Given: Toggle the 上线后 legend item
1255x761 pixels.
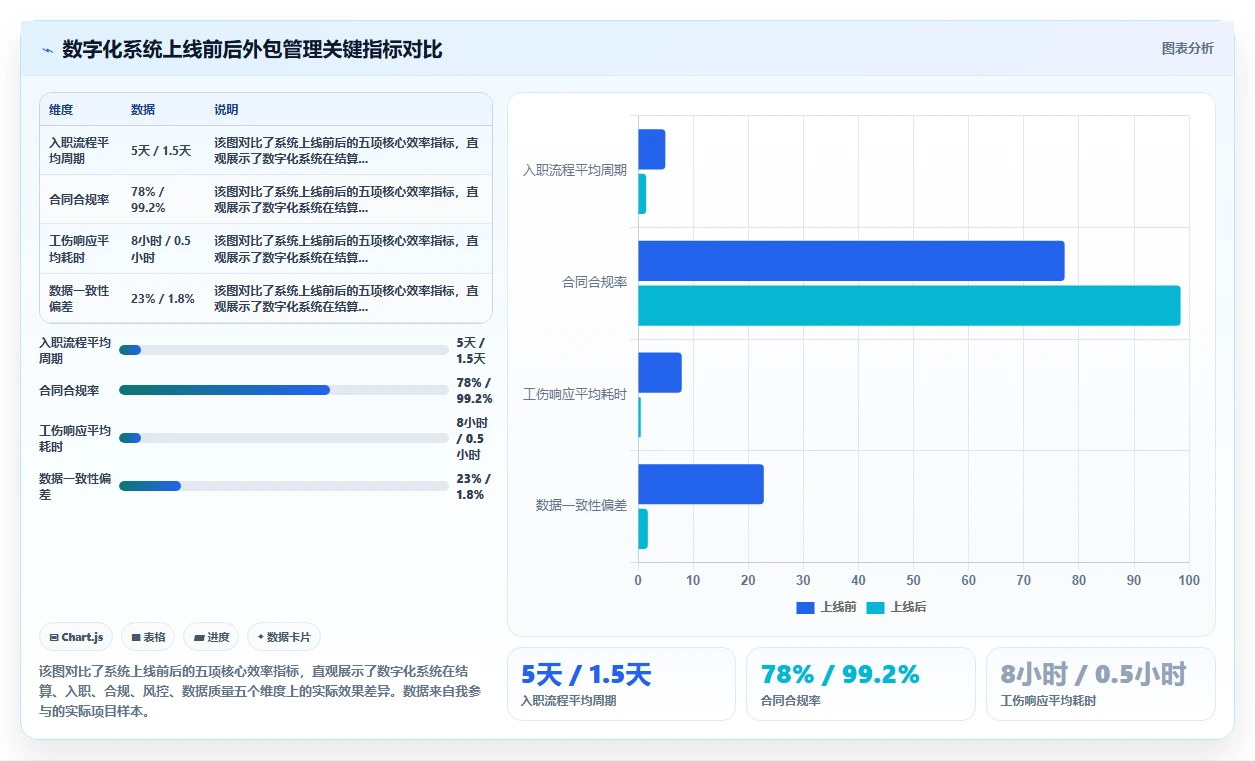Looking at the screenshot, I should point(896,607).
